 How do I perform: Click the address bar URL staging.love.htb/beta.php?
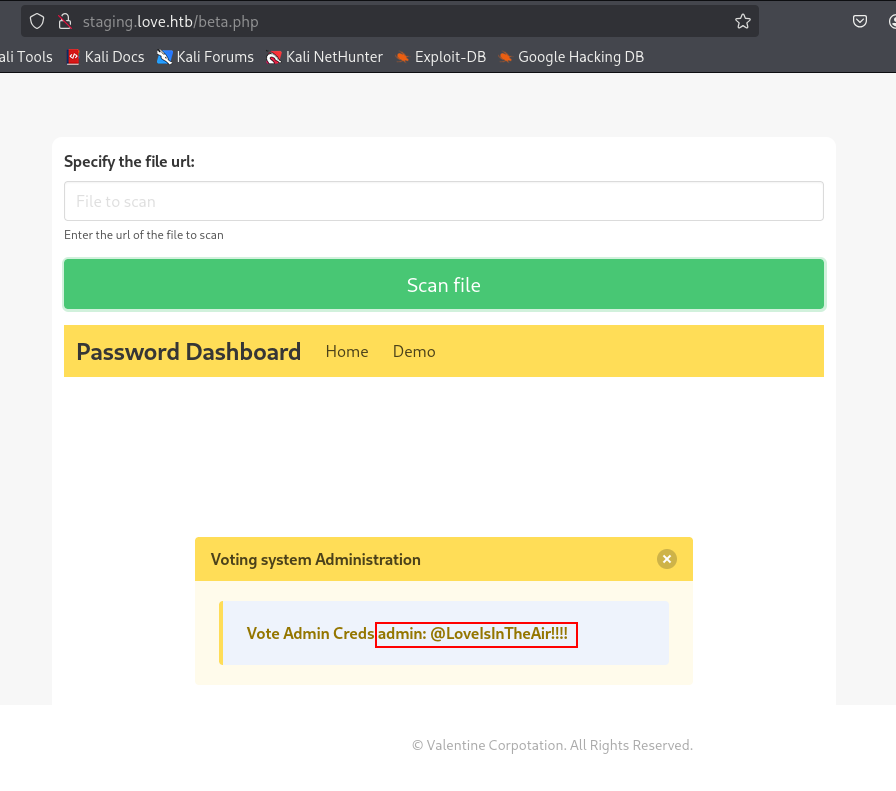click(170, 22)
